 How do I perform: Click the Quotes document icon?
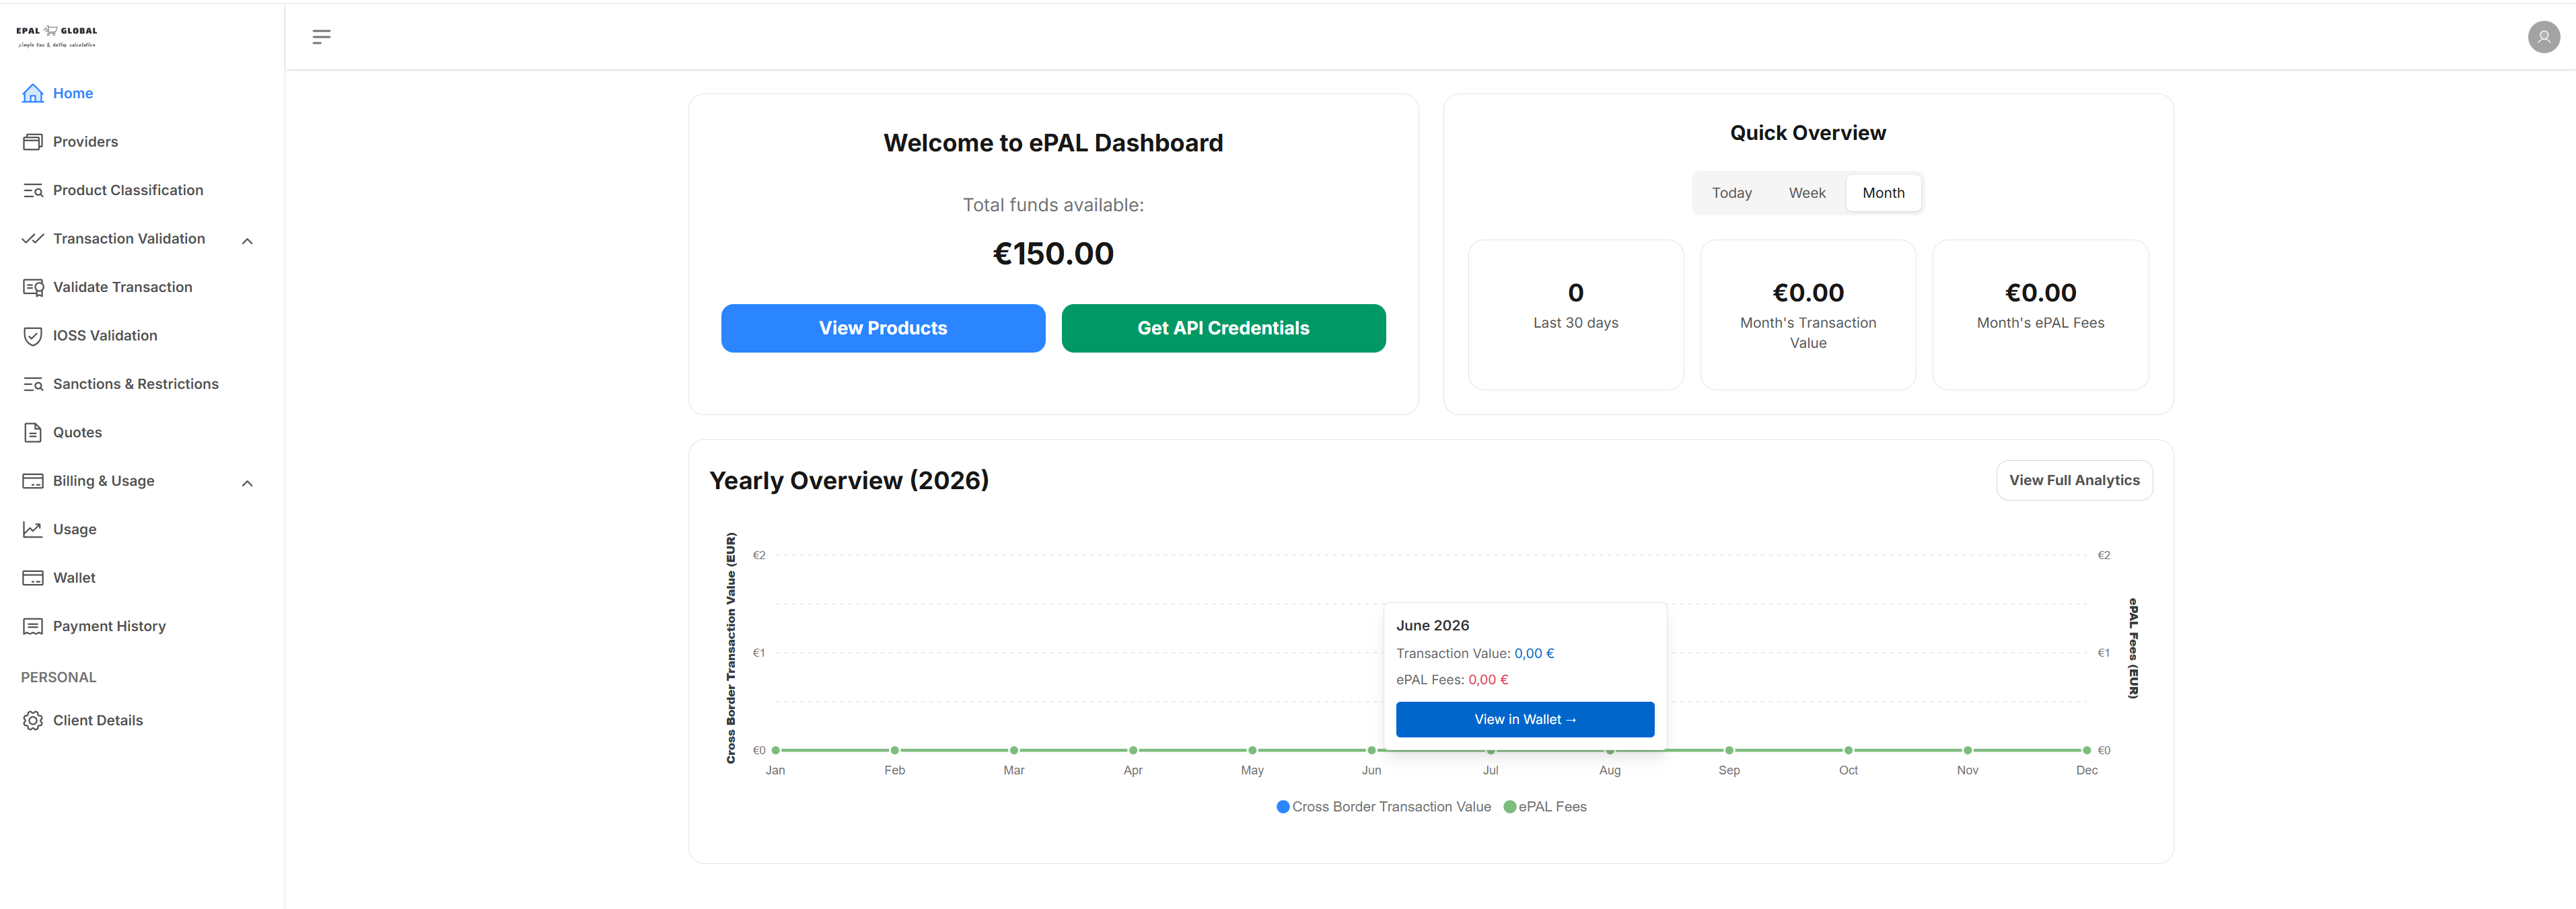[x=33, y=433]
